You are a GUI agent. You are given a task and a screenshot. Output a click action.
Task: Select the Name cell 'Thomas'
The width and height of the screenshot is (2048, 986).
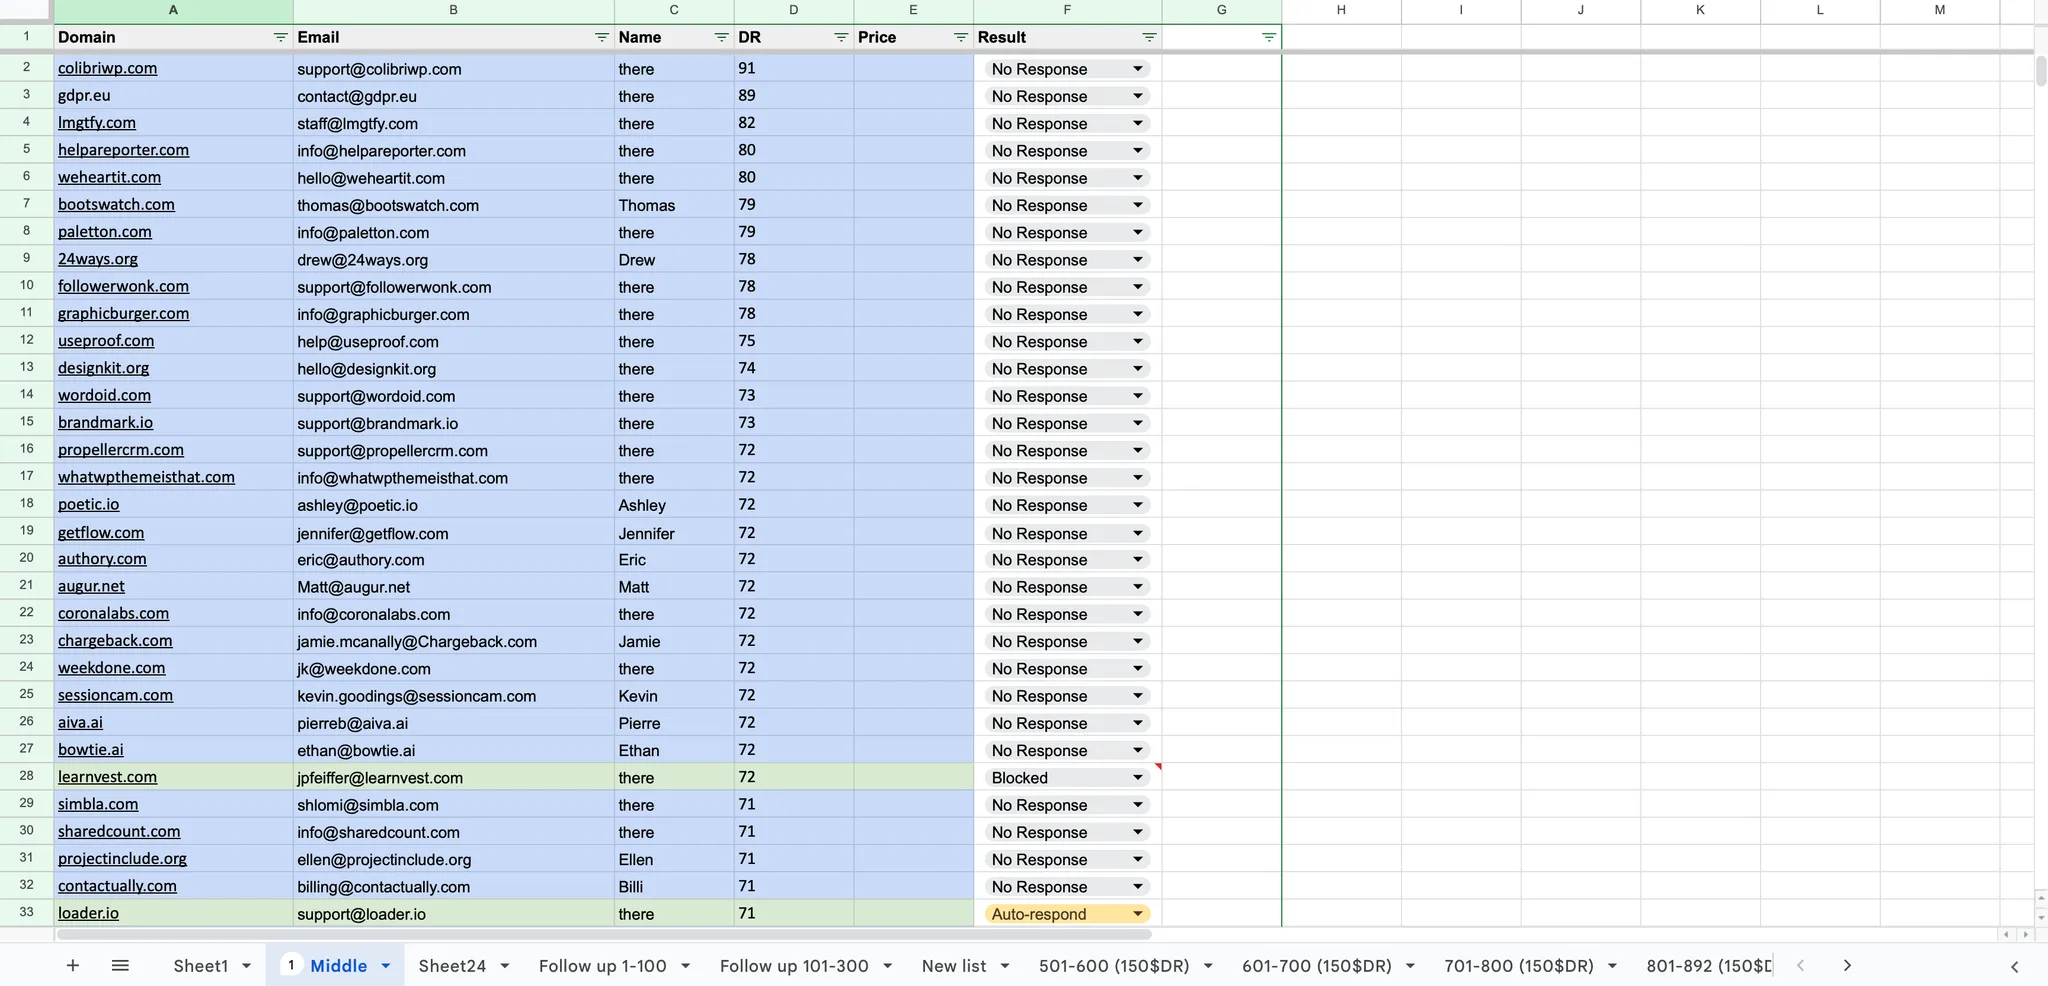click(674, 205)
